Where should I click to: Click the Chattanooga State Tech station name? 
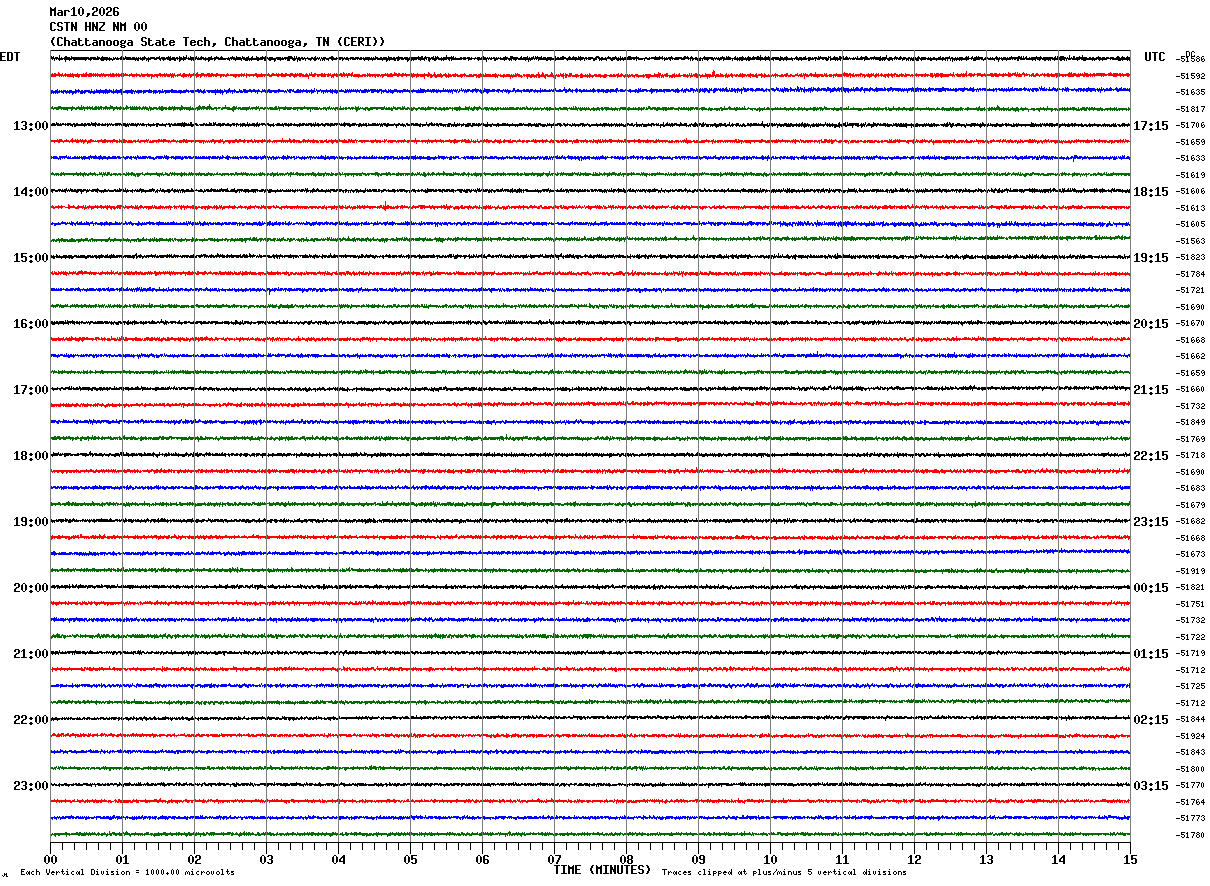[217, 42]
